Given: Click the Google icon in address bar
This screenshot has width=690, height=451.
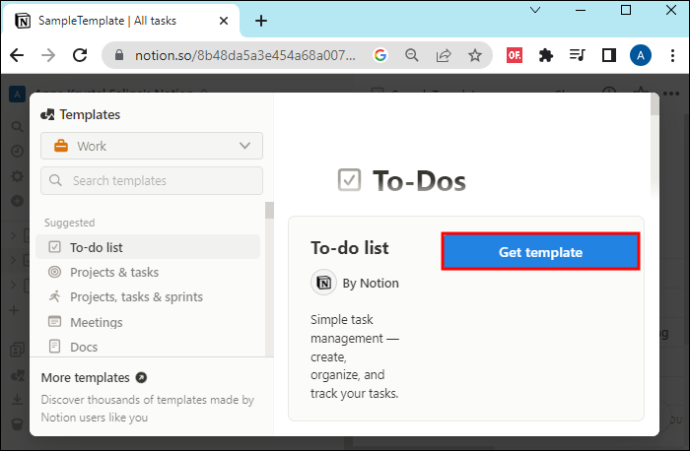Looking at the screenshot, I should click(x=380, y=55).
